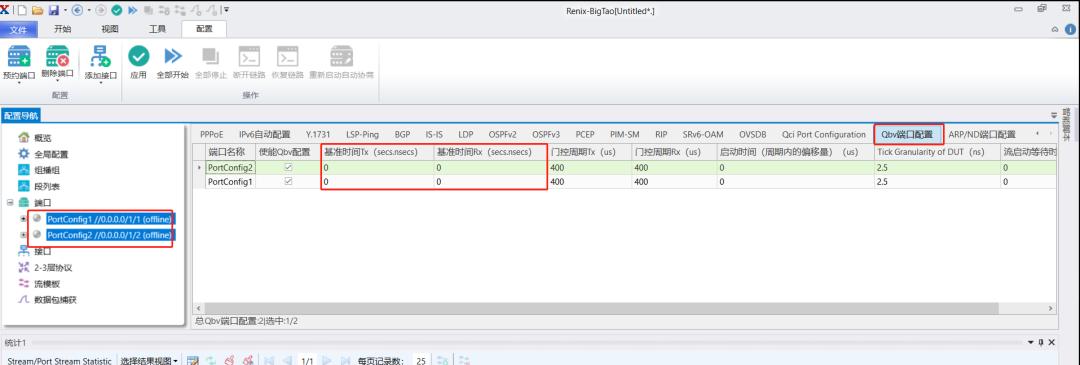
Task: Click the 删除端口 delete port icon
Action: 57,56
